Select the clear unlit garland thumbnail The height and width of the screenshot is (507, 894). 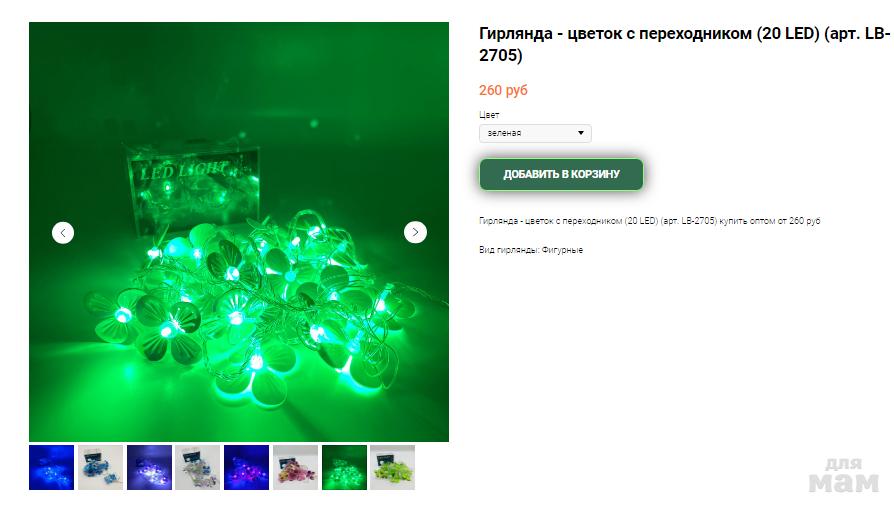pos(197,468)
